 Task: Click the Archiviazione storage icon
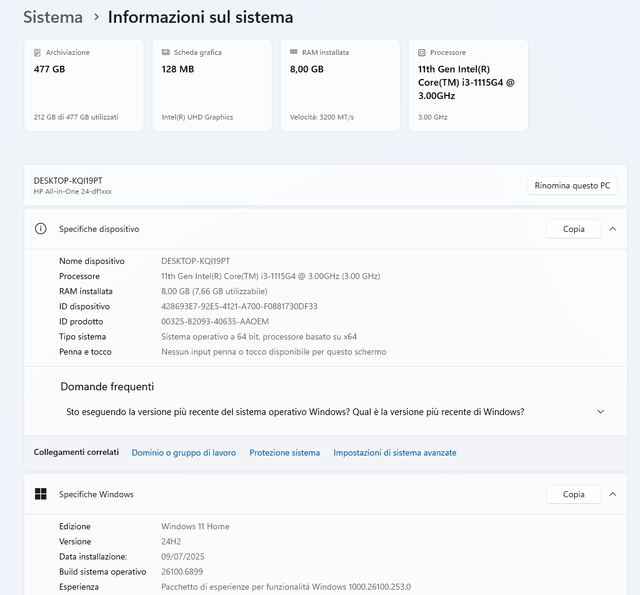(38, 52)
